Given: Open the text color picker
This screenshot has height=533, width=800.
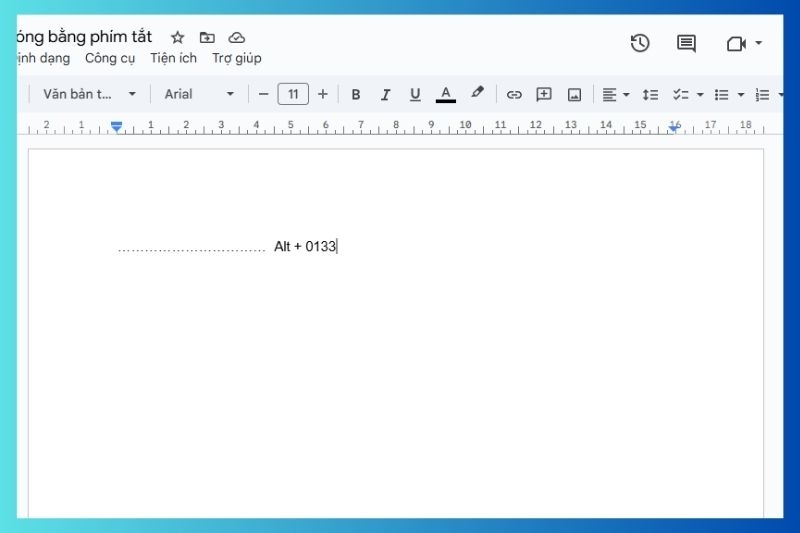Looking at the screenshot, I should 445,94.
